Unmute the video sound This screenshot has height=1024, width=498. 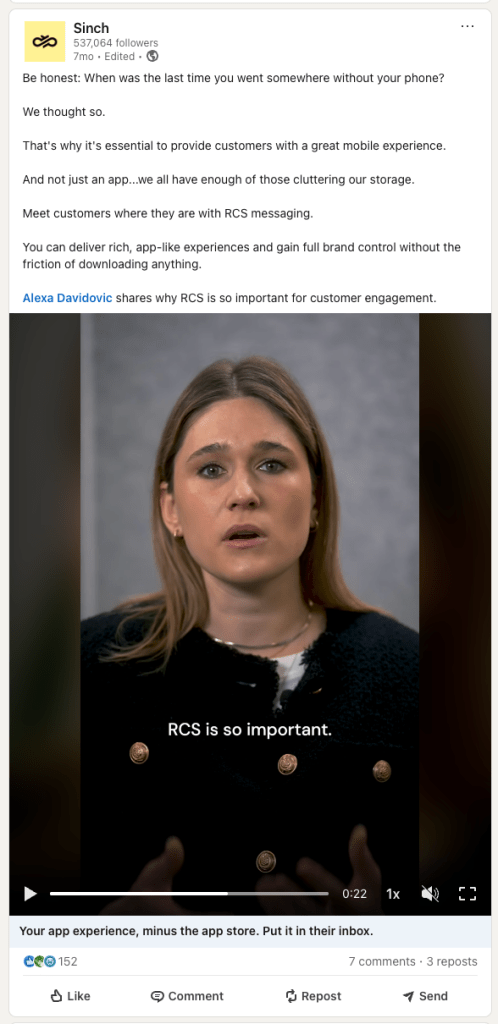430,894
